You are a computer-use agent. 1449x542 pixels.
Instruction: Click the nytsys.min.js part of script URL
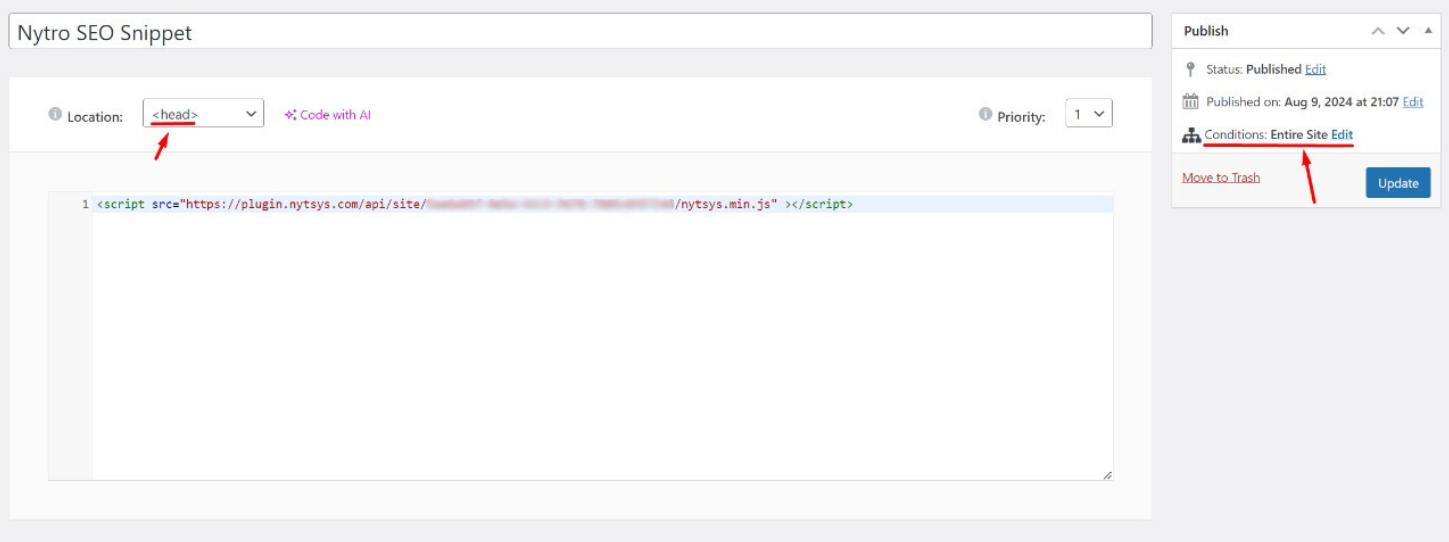point(727,204)
